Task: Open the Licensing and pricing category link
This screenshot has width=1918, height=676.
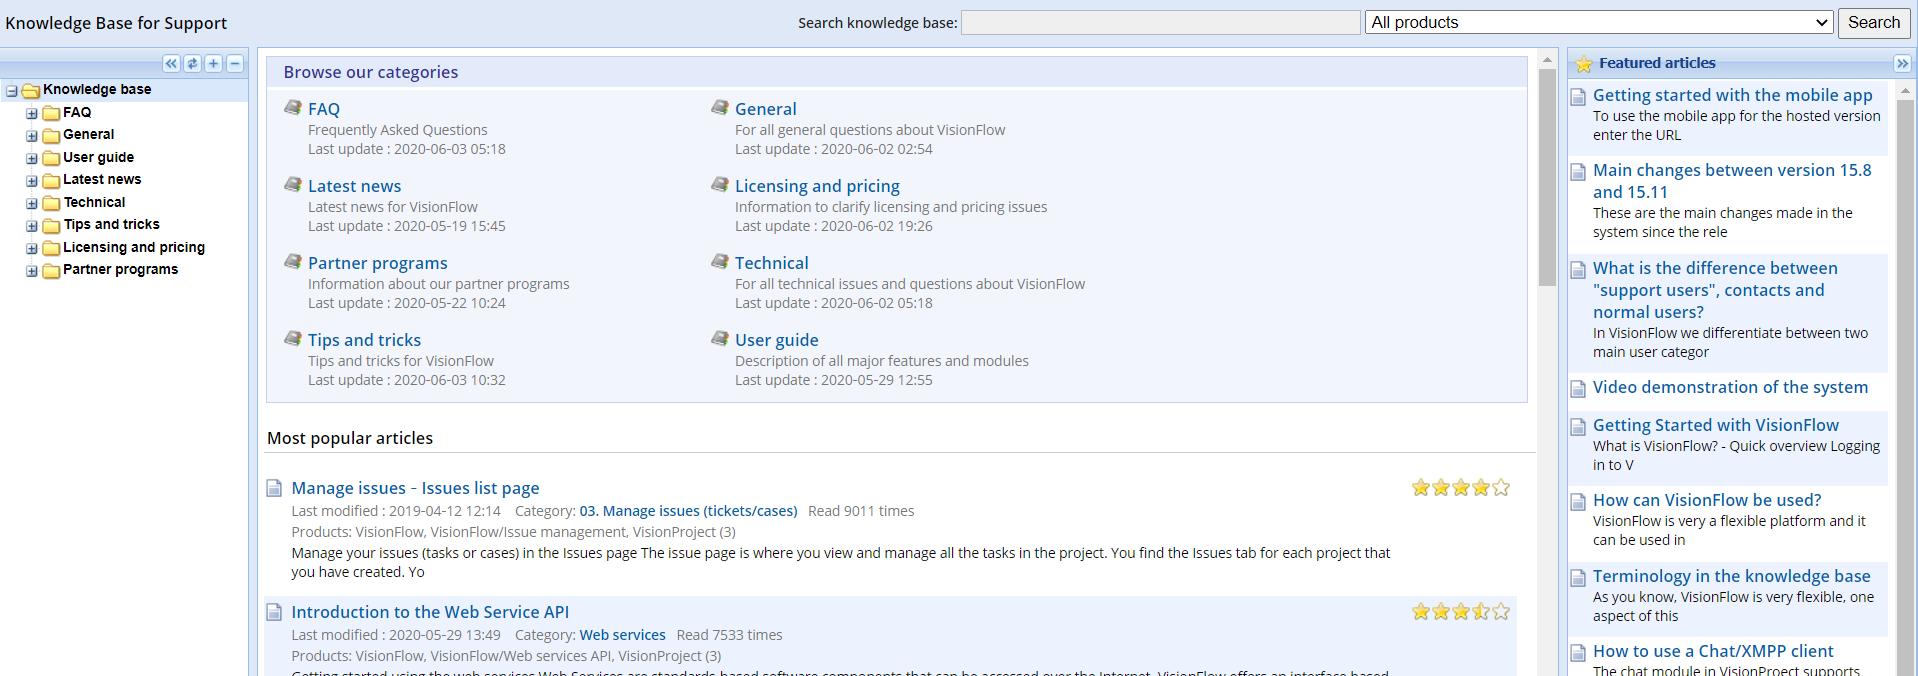Action: tap(817, 186)
